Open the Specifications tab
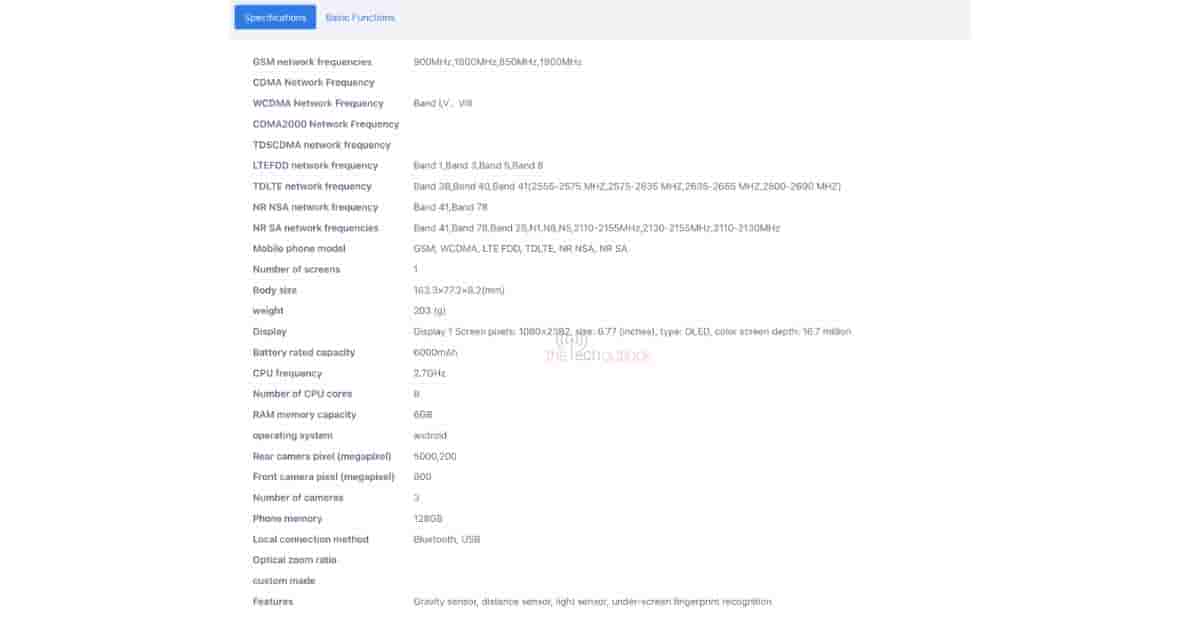1200x628 pixels. coord(275,17)
